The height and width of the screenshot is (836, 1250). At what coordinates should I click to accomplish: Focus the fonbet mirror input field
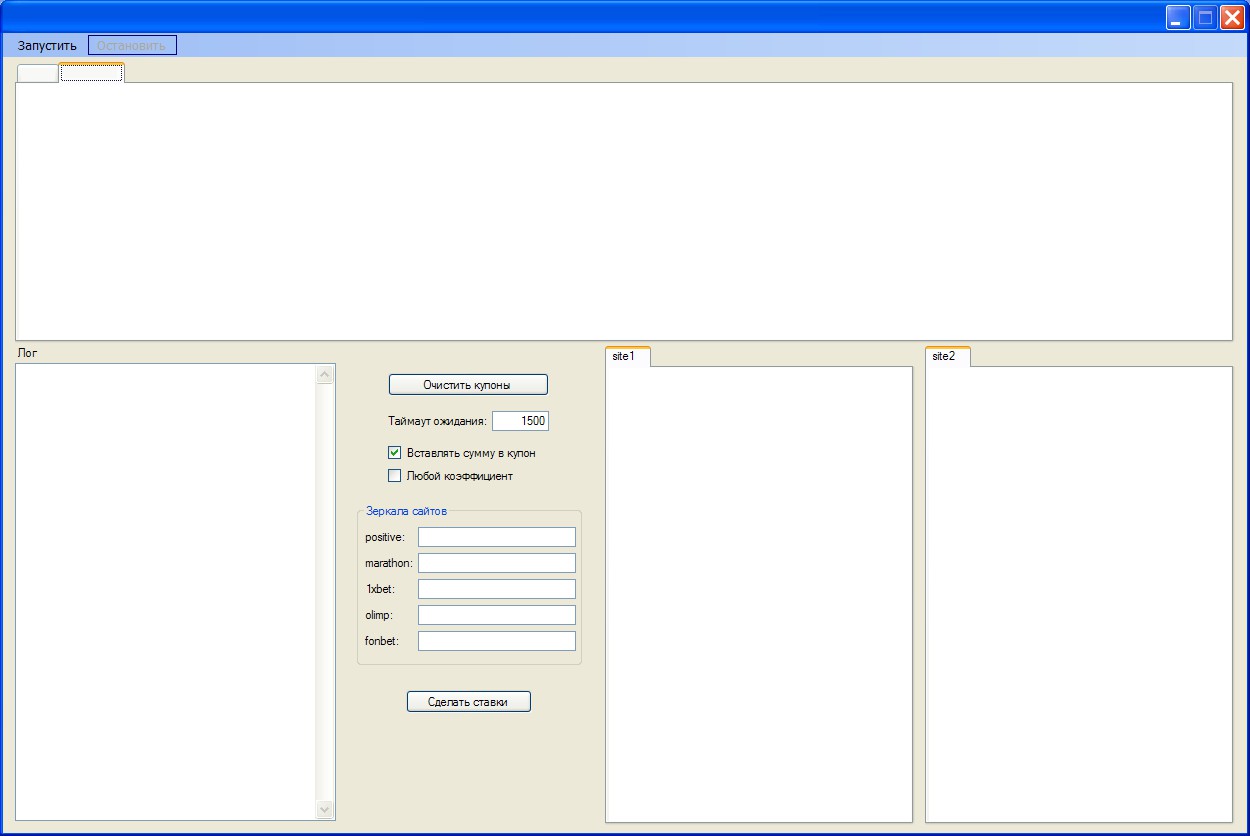coord(497,641)
